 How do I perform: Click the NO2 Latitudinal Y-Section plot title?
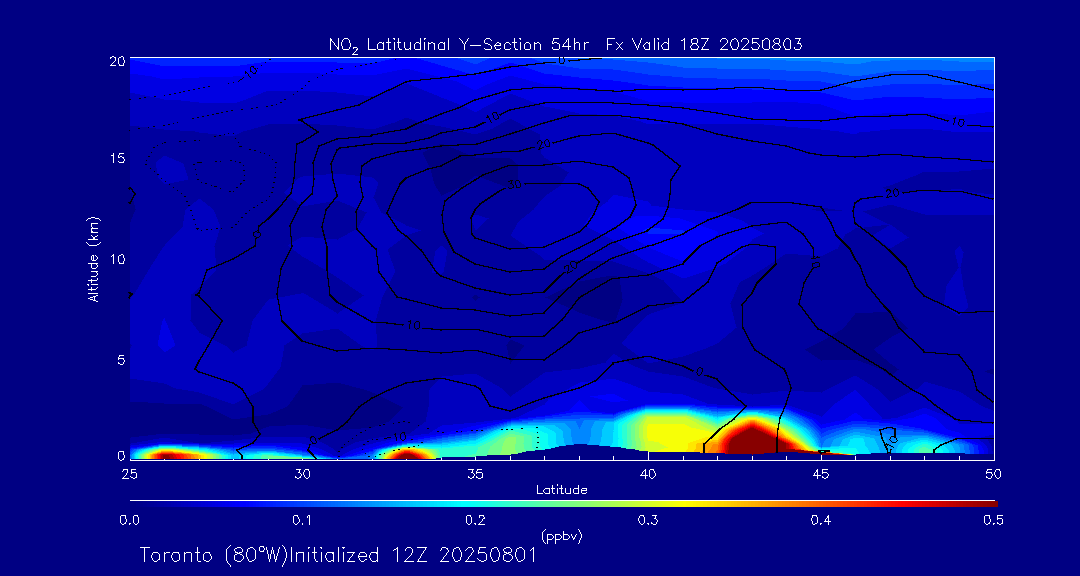pos(565,44)
